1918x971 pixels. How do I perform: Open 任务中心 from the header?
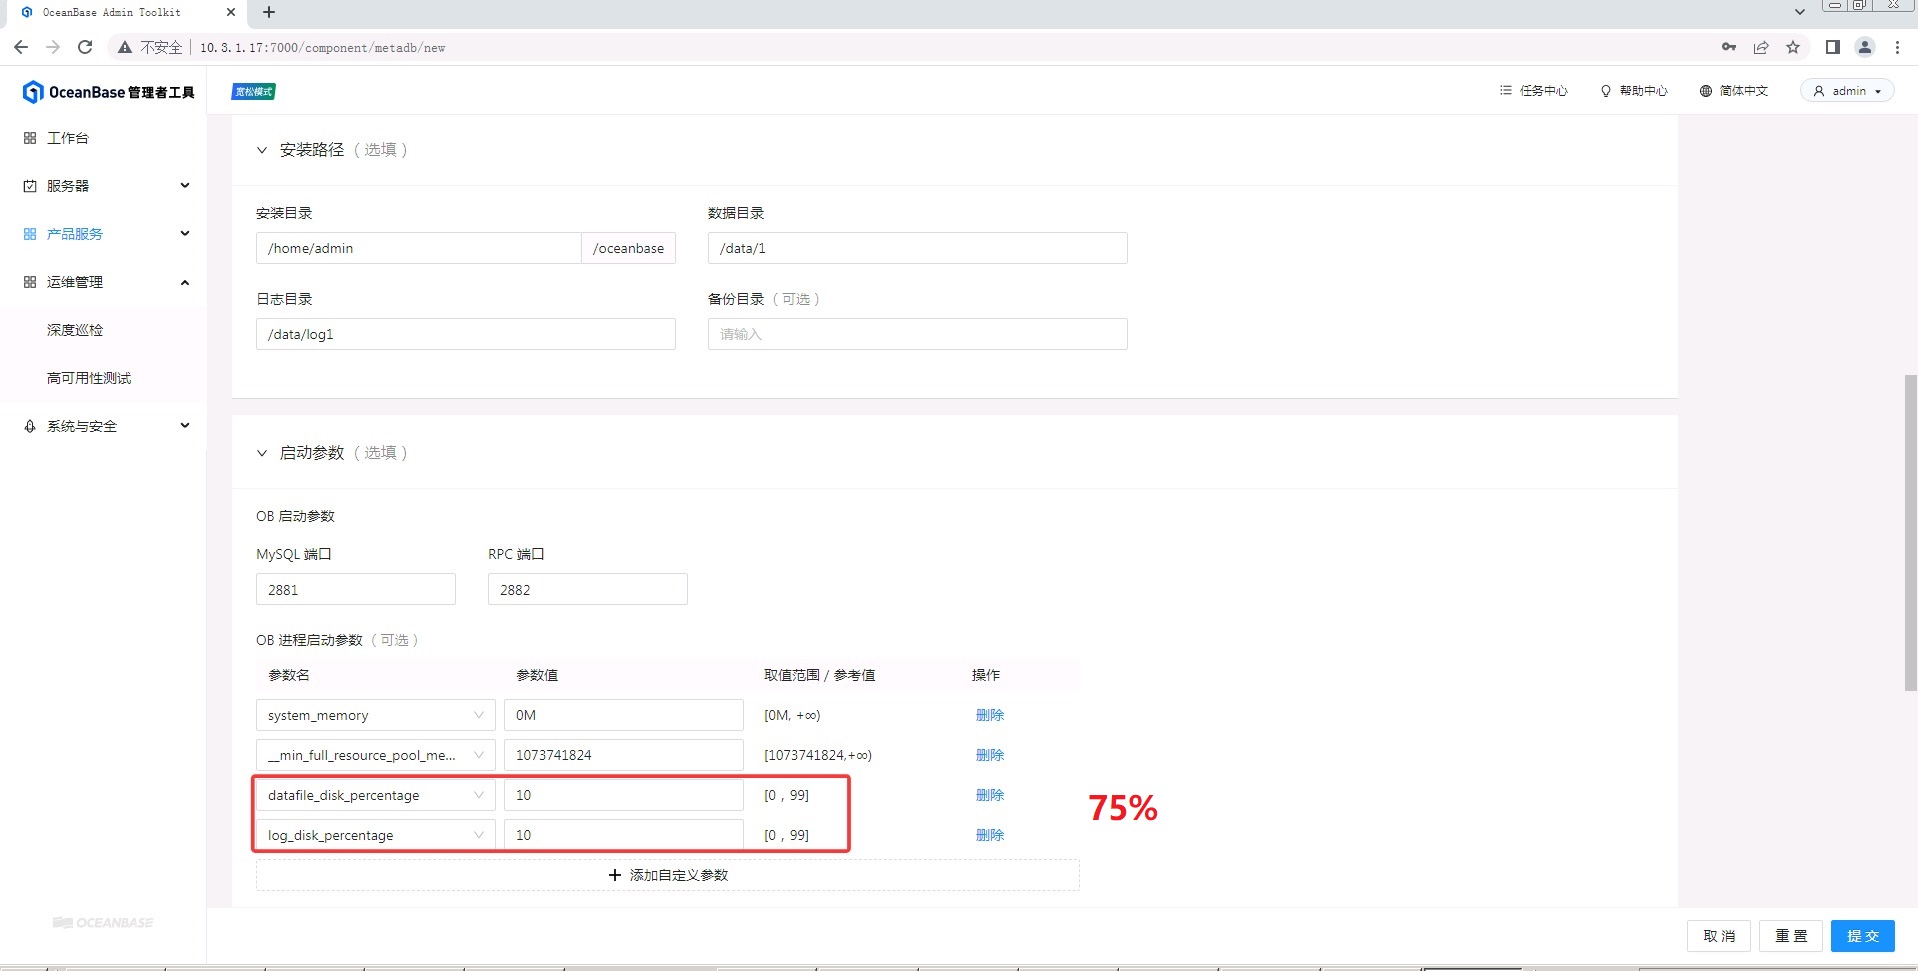1534,91
